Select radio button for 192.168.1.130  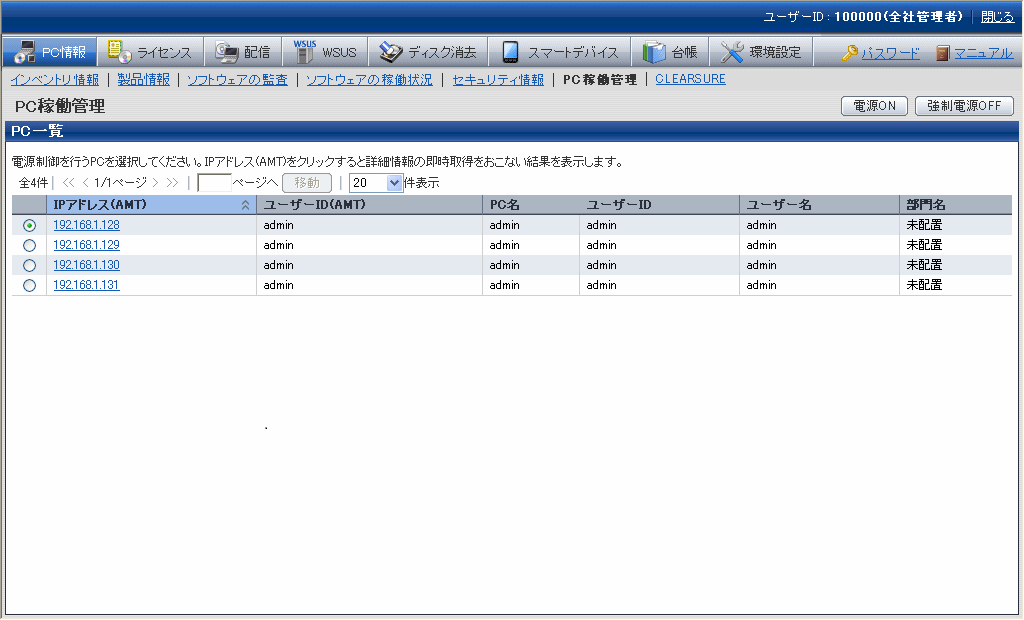[x=29, y=265]
